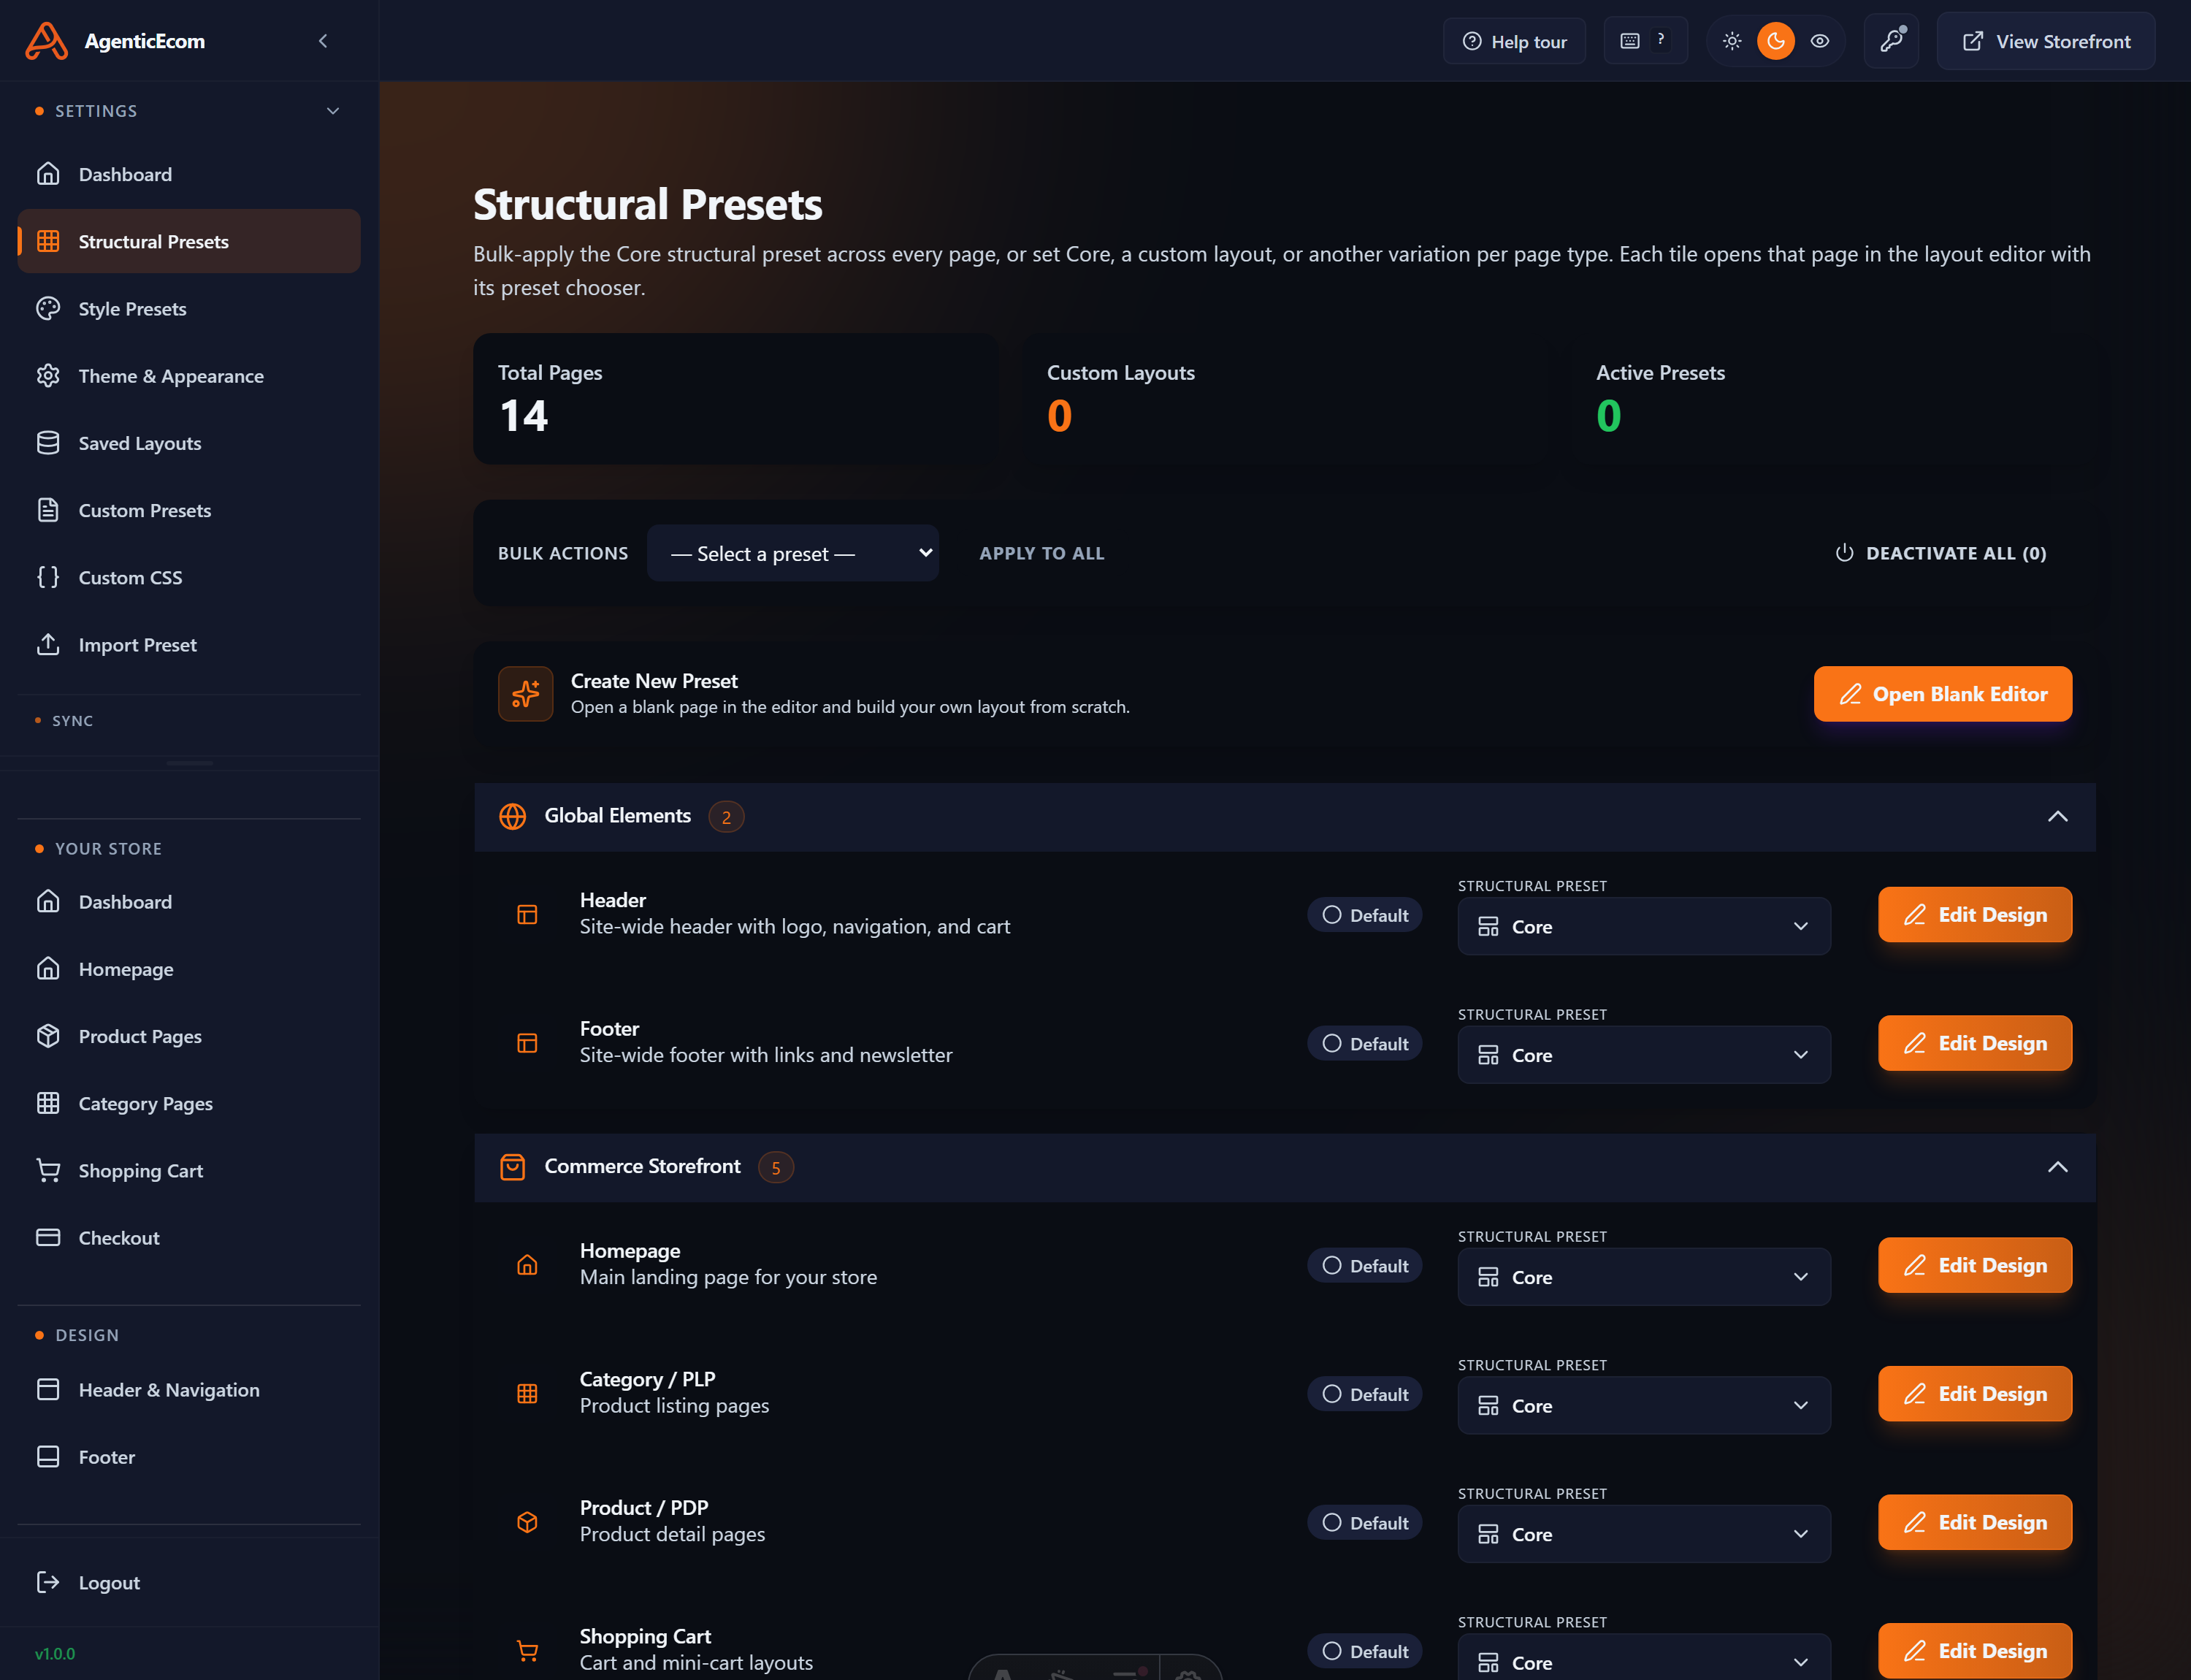The image size is (2191, 1680).
Task: Toggle Default badge on Header row
Action: pos(1365,914)
